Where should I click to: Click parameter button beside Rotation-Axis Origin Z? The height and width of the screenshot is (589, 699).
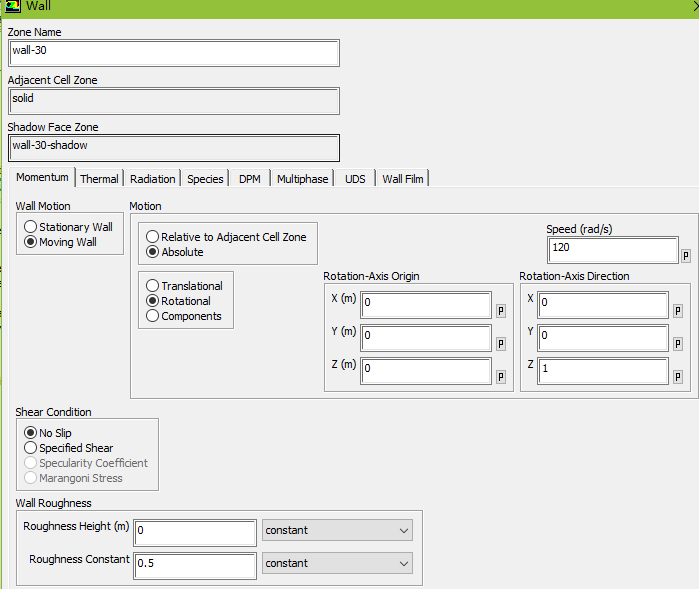point(501,376)
